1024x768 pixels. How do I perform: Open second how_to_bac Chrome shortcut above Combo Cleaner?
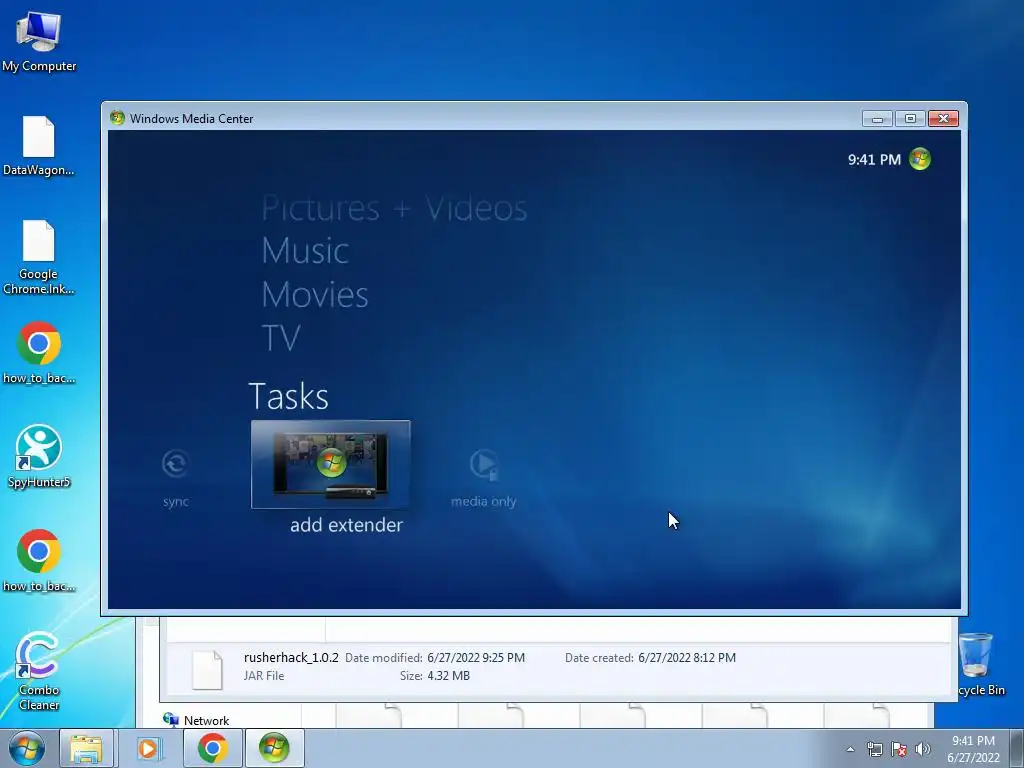pyautogui.click(x=39, y=561)
